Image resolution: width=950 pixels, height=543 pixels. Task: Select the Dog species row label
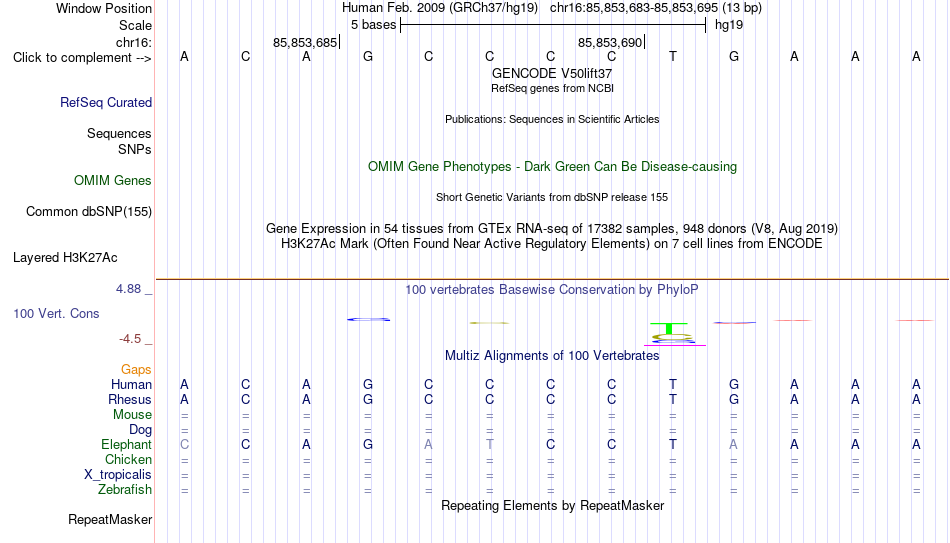(x=140, y=430)
